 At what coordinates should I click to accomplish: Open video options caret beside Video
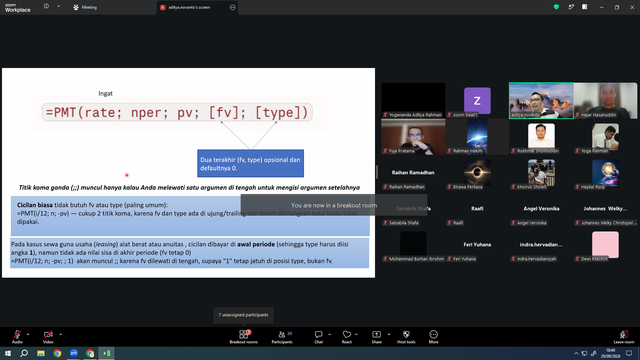(60, 334)
